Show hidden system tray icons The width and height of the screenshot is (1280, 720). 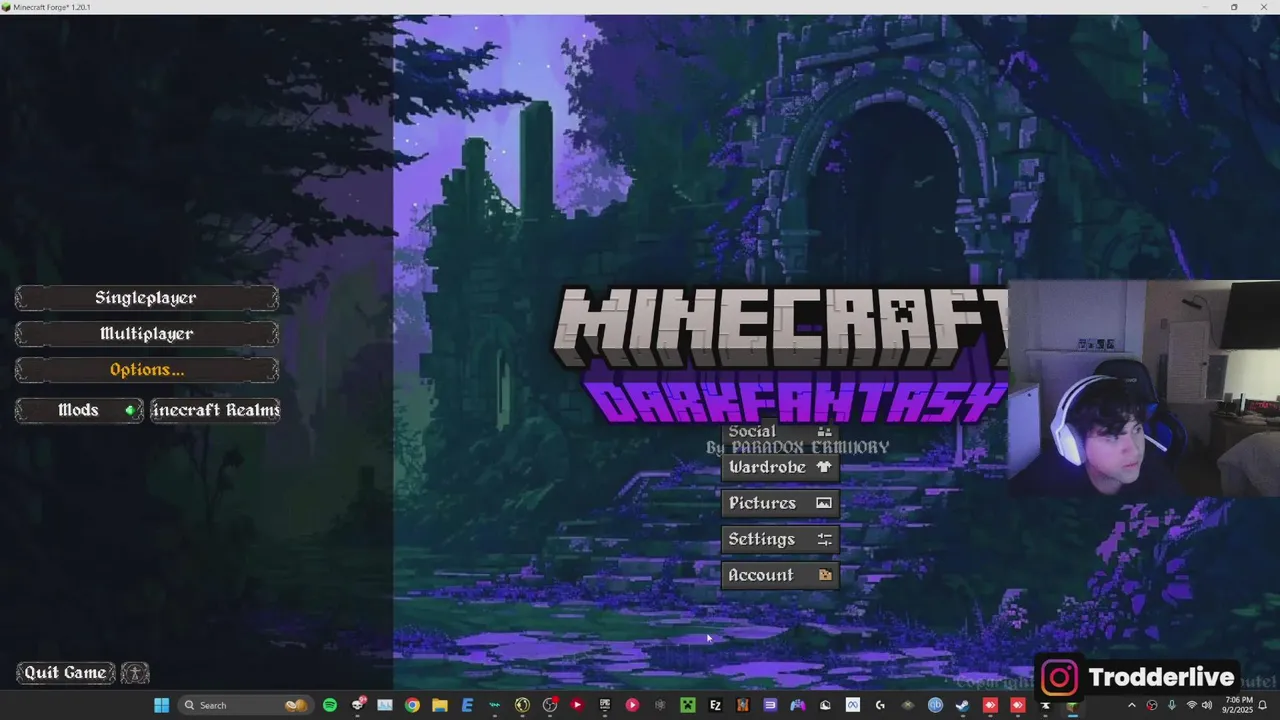(x=1132, y=705)
